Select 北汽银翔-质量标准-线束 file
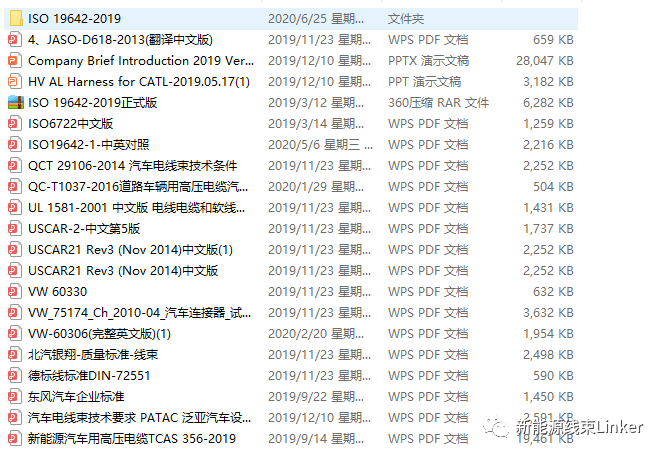Screen dimensions: 664x457 (94, 354)
